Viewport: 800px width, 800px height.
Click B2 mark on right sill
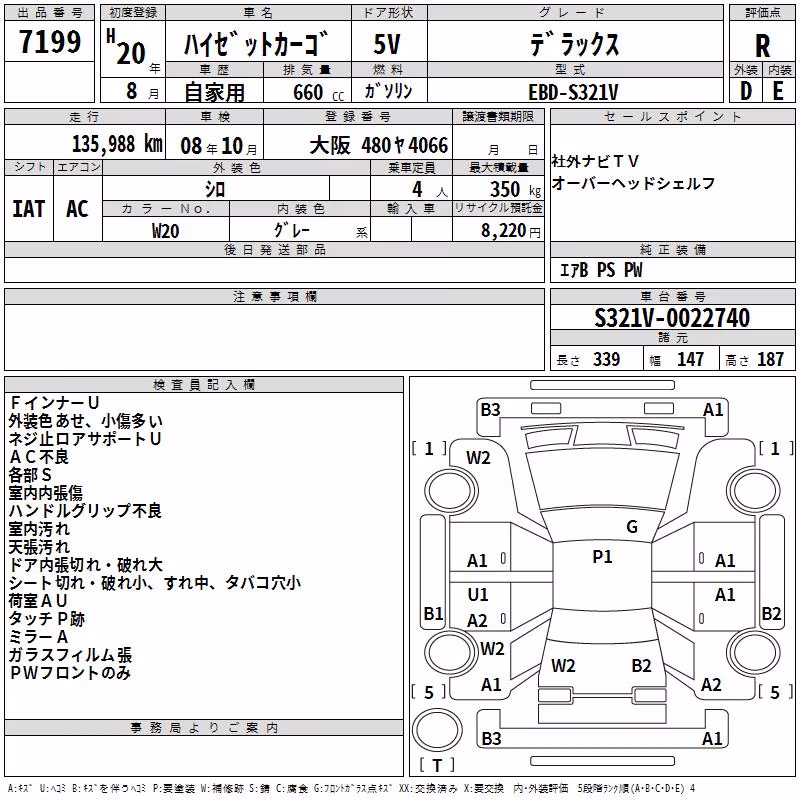[771, 613]
